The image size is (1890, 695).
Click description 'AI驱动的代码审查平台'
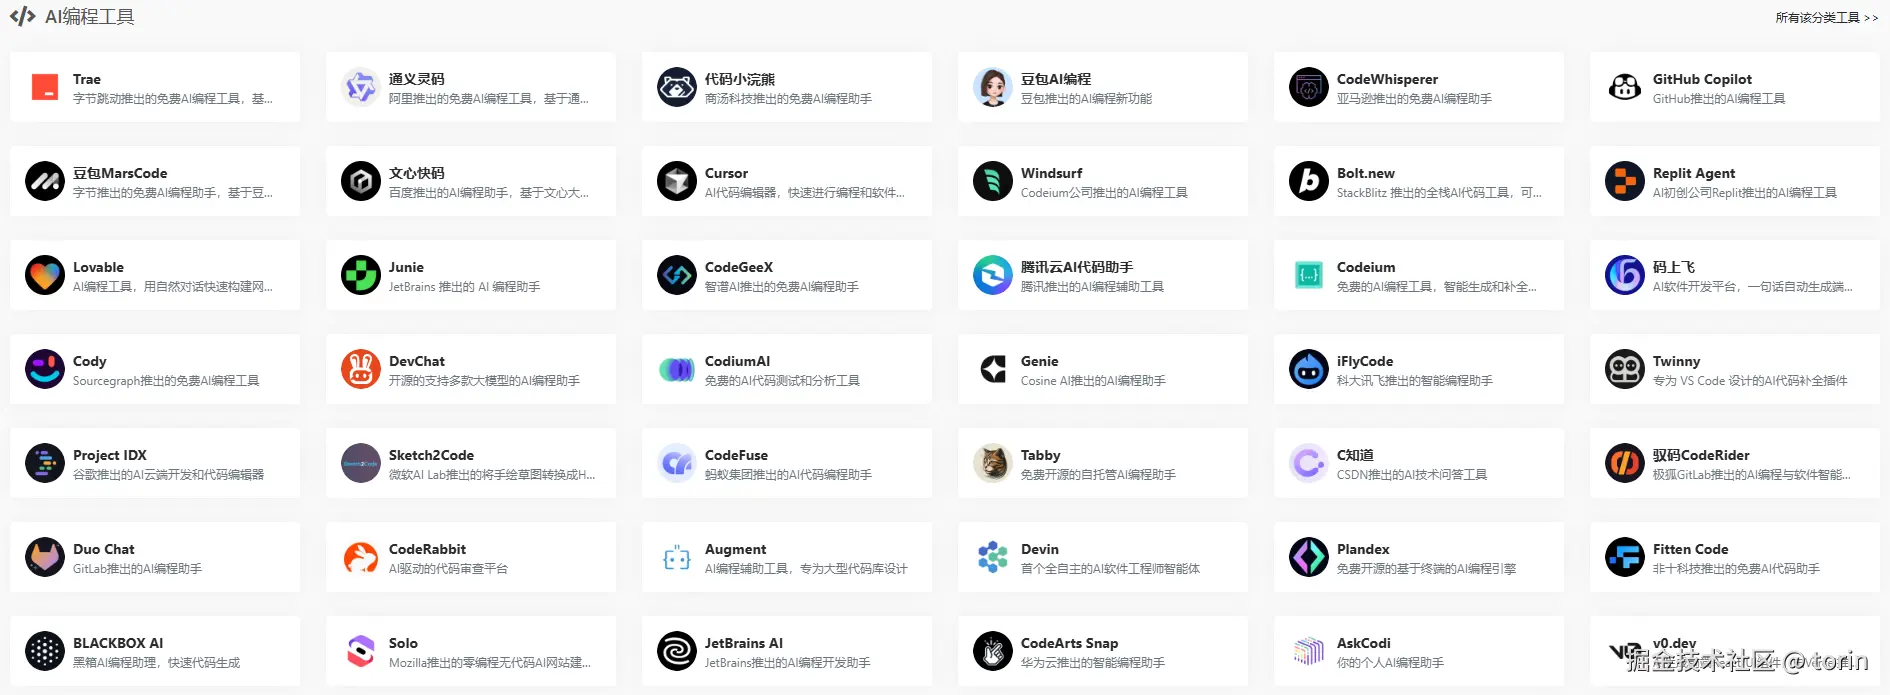pos(448,569)
